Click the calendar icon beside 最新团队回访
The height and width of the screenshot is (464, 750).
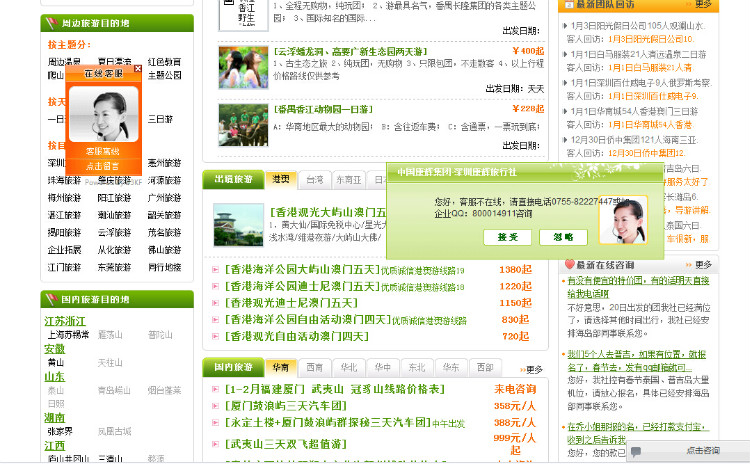[x=569, y=4]
